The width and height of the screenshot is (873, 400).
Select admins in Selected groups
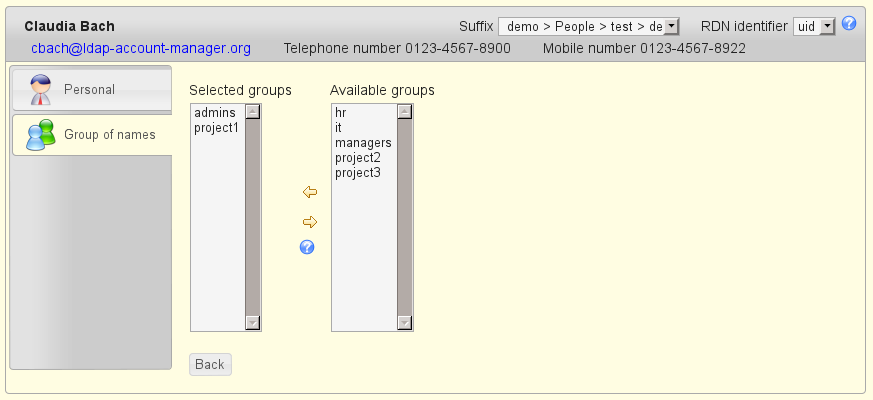[215, 113]
